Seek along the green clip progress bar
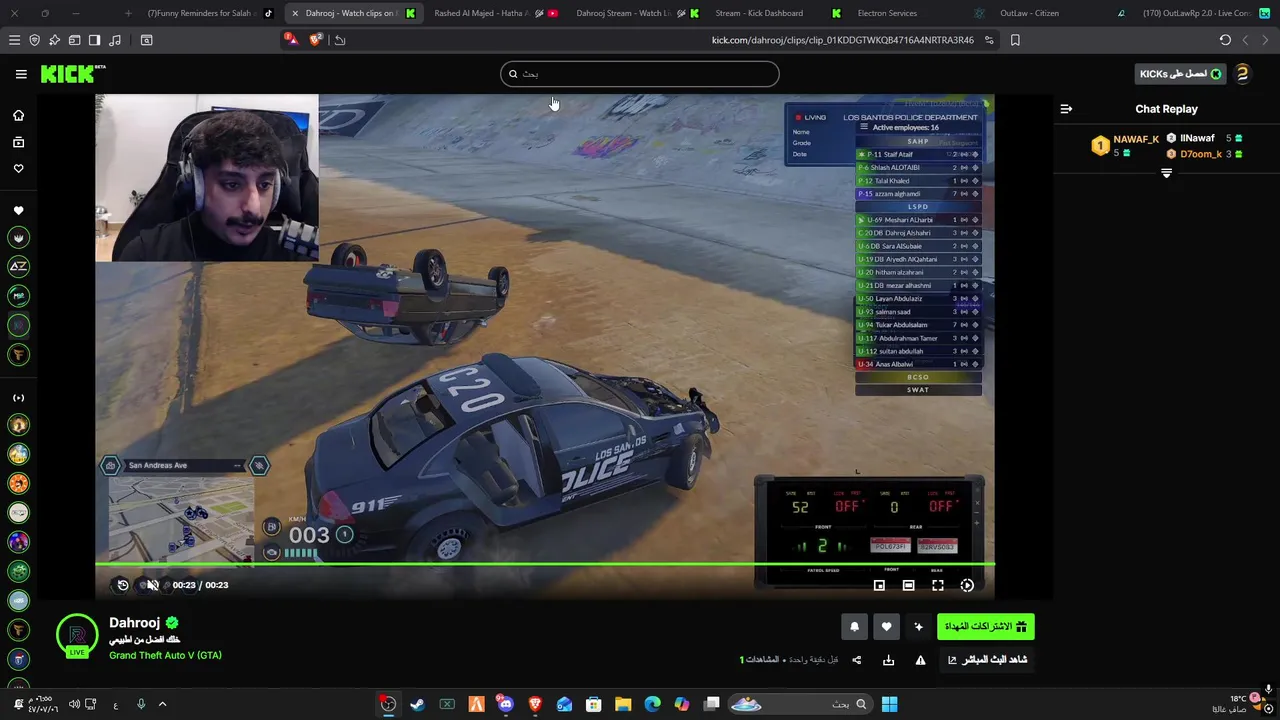 pos(545,565)
